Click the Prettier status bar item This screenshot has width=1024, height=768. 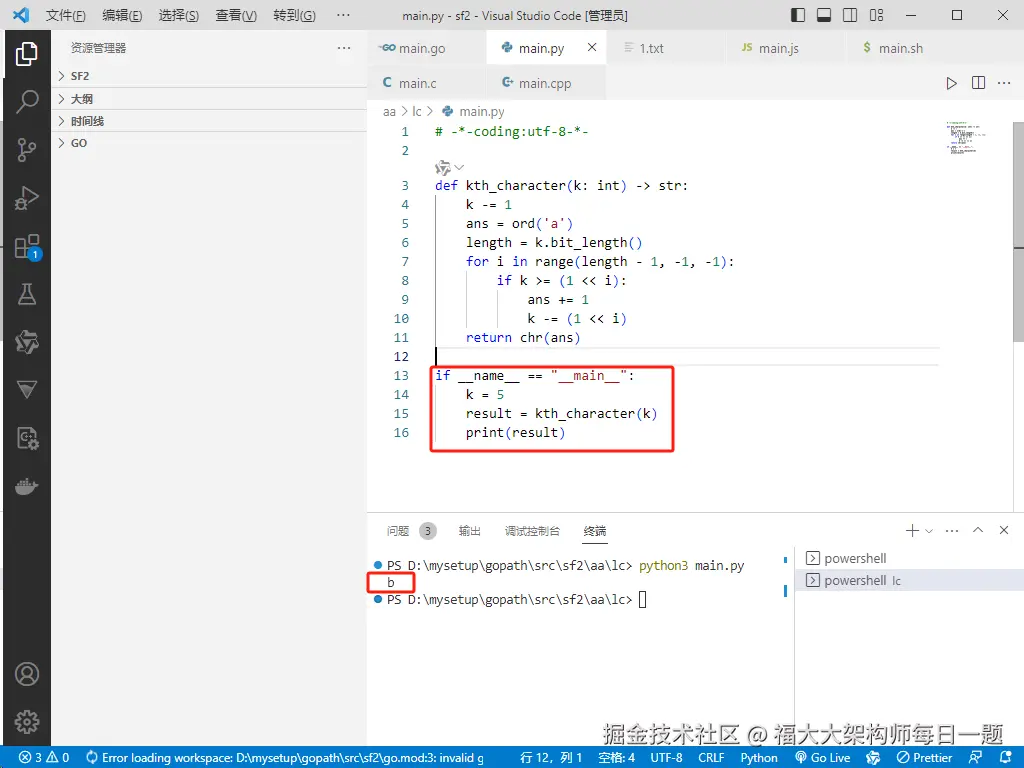[x=925, y=758]
